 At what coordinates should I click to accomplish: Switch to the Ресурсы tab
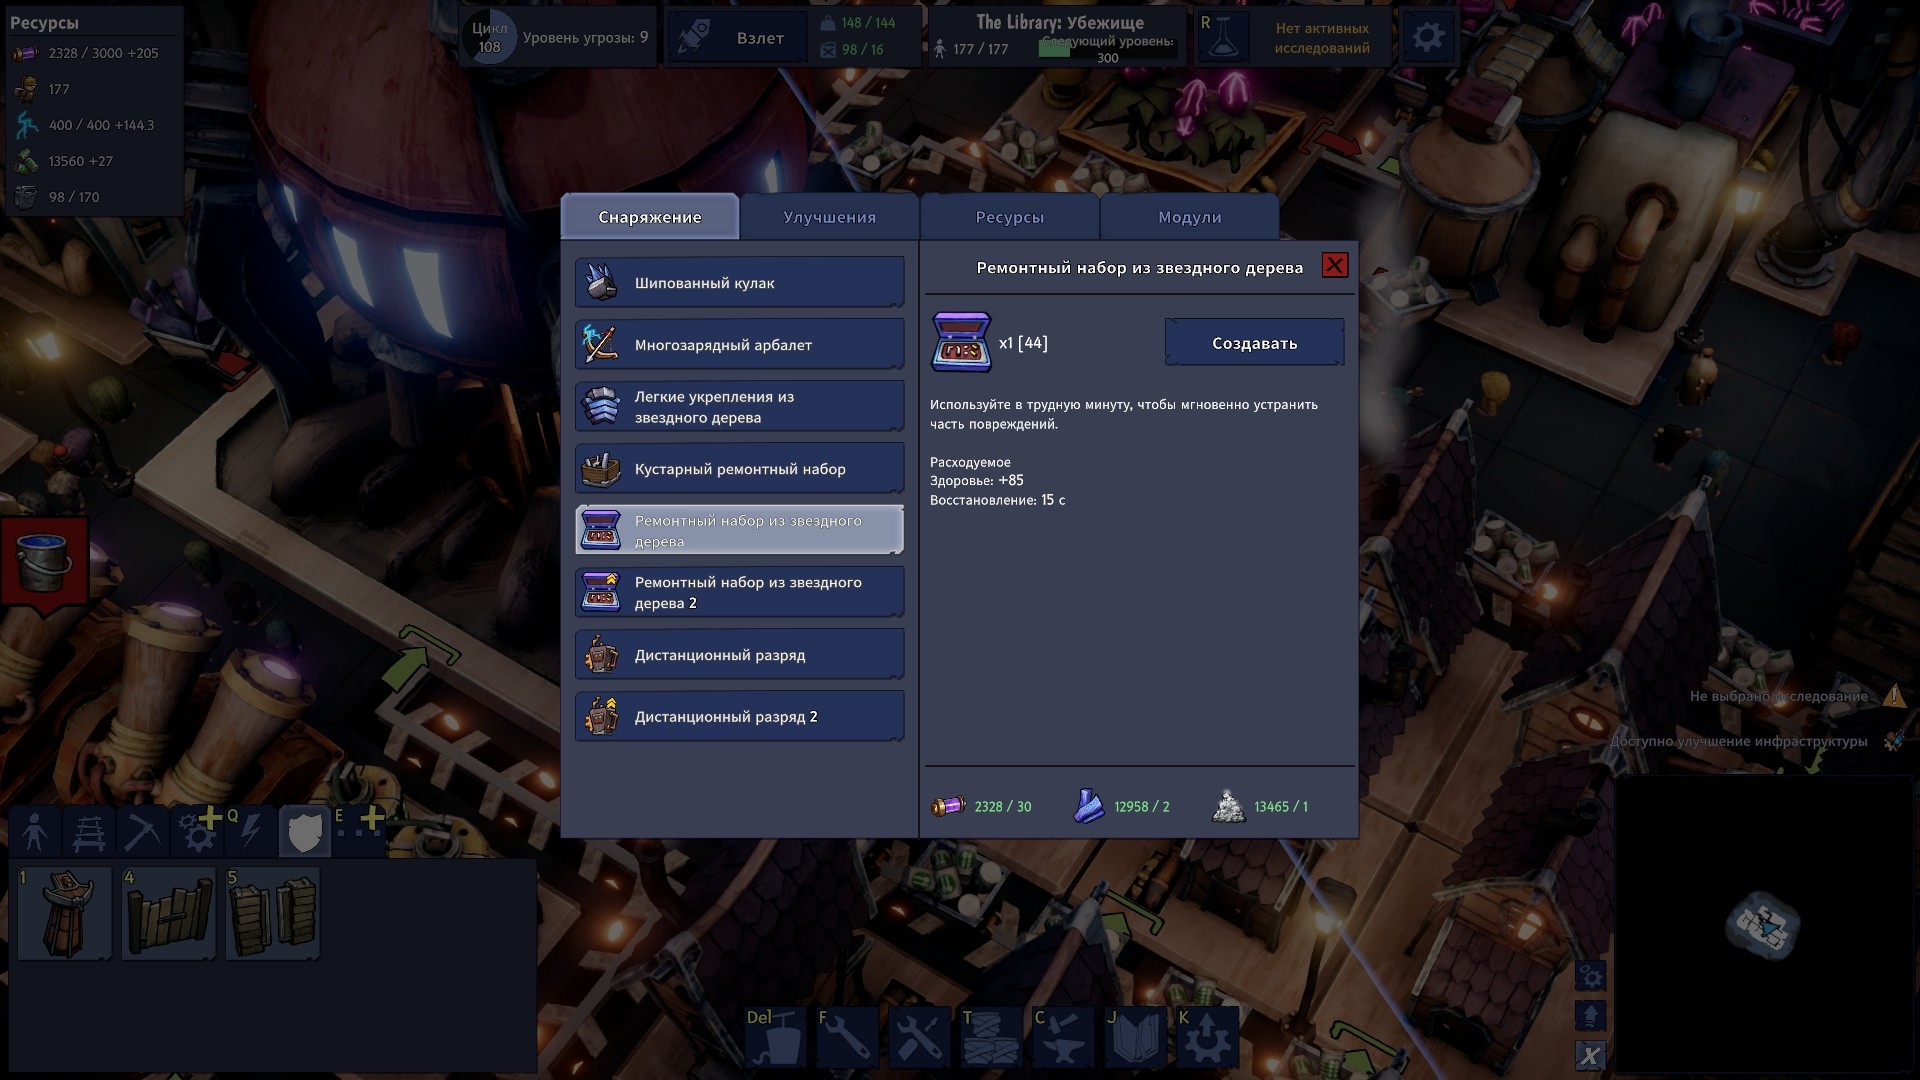point(1009,217)
